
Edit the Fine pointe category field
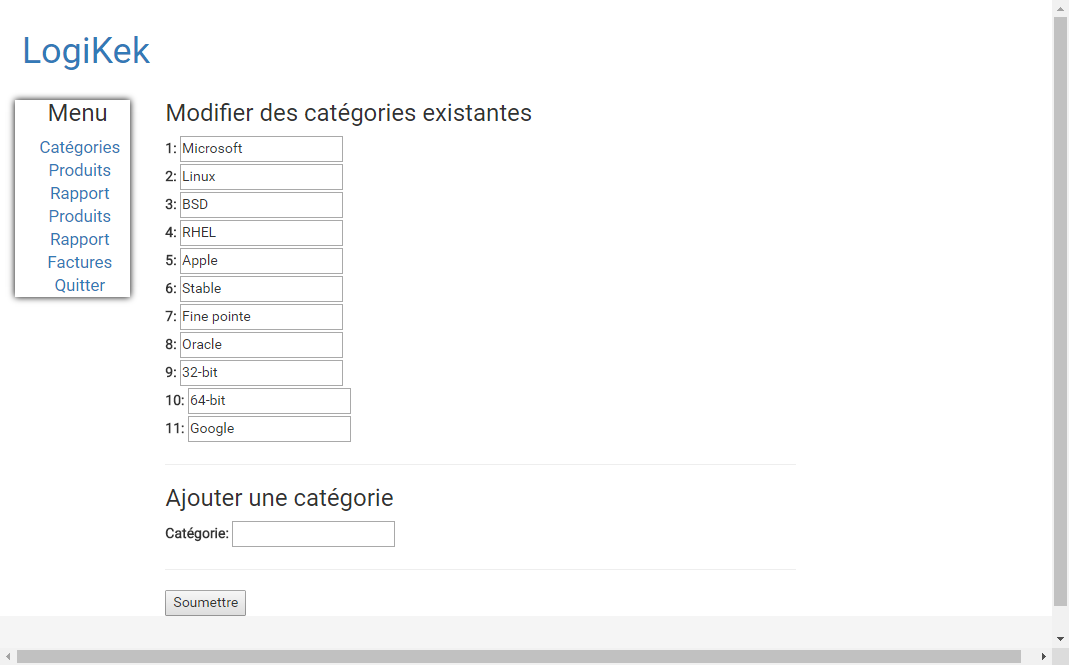(261, 316)
